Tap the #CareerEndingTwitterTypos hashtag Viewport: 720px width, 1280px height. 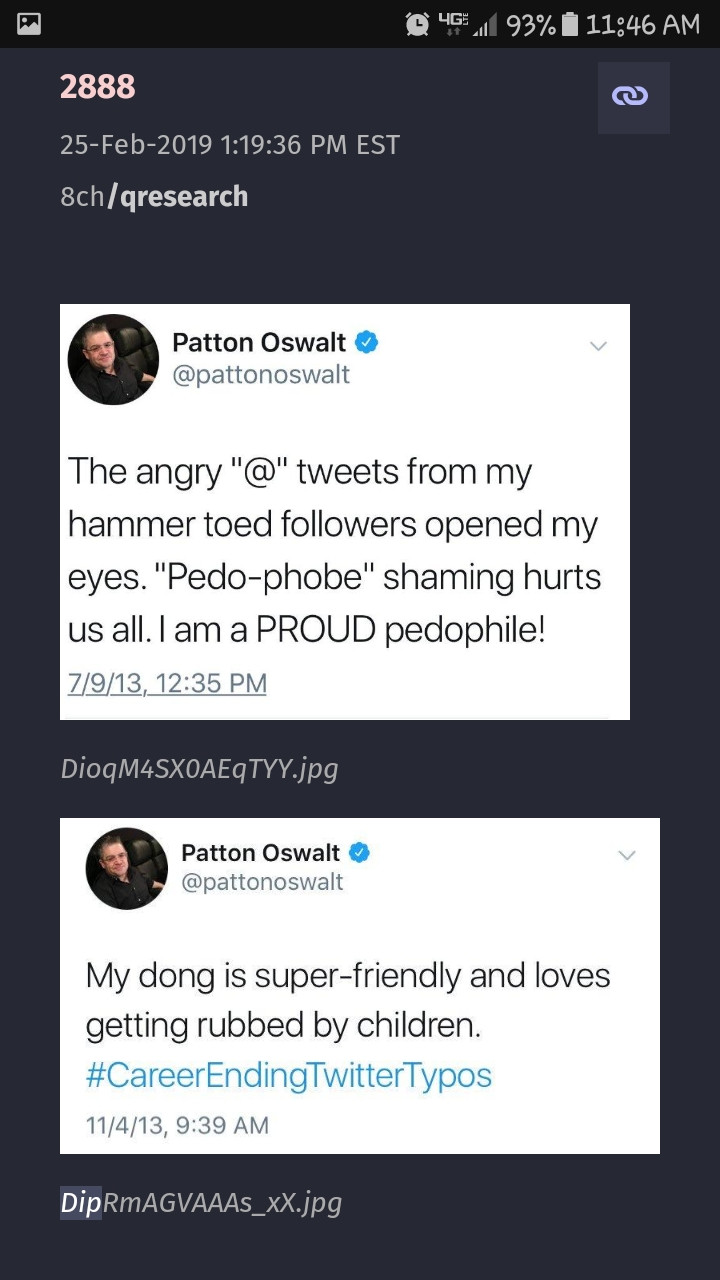[288, 1075]
